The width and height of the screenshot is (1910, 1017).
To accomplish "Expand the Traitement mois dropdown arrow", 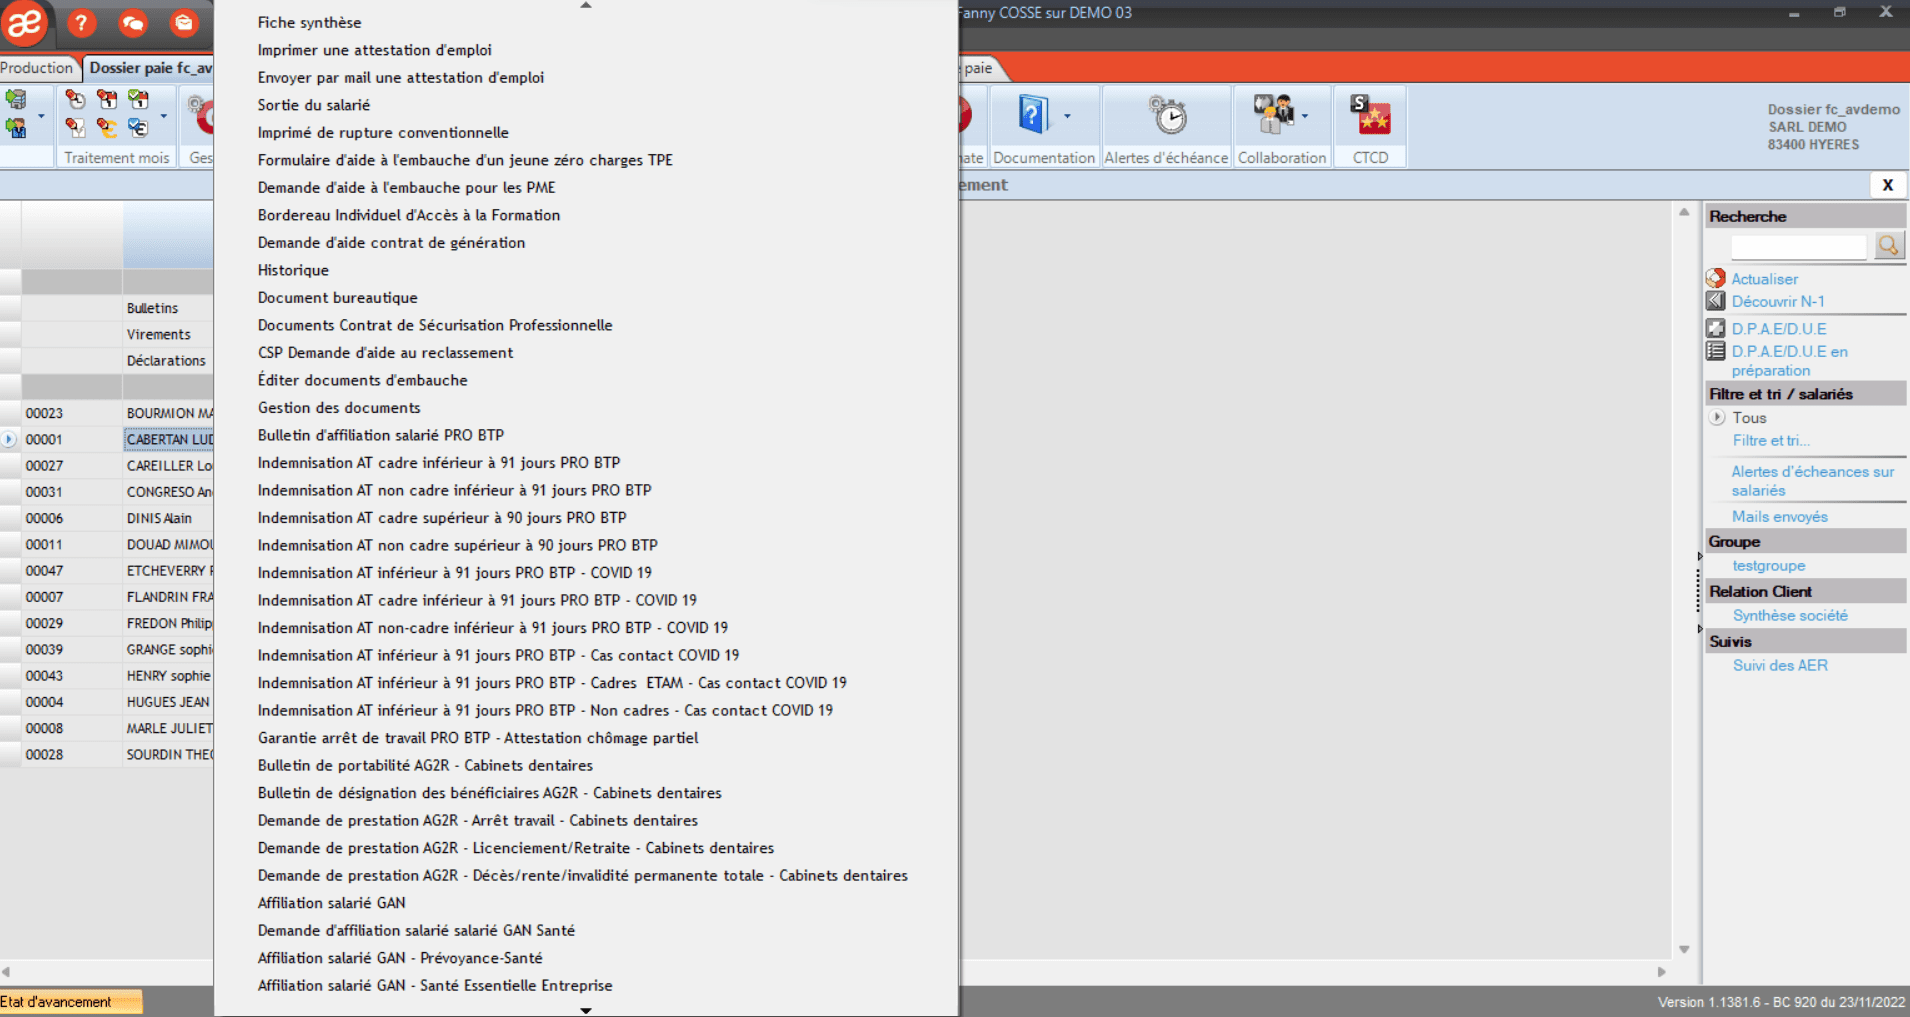I will point(164,117).
